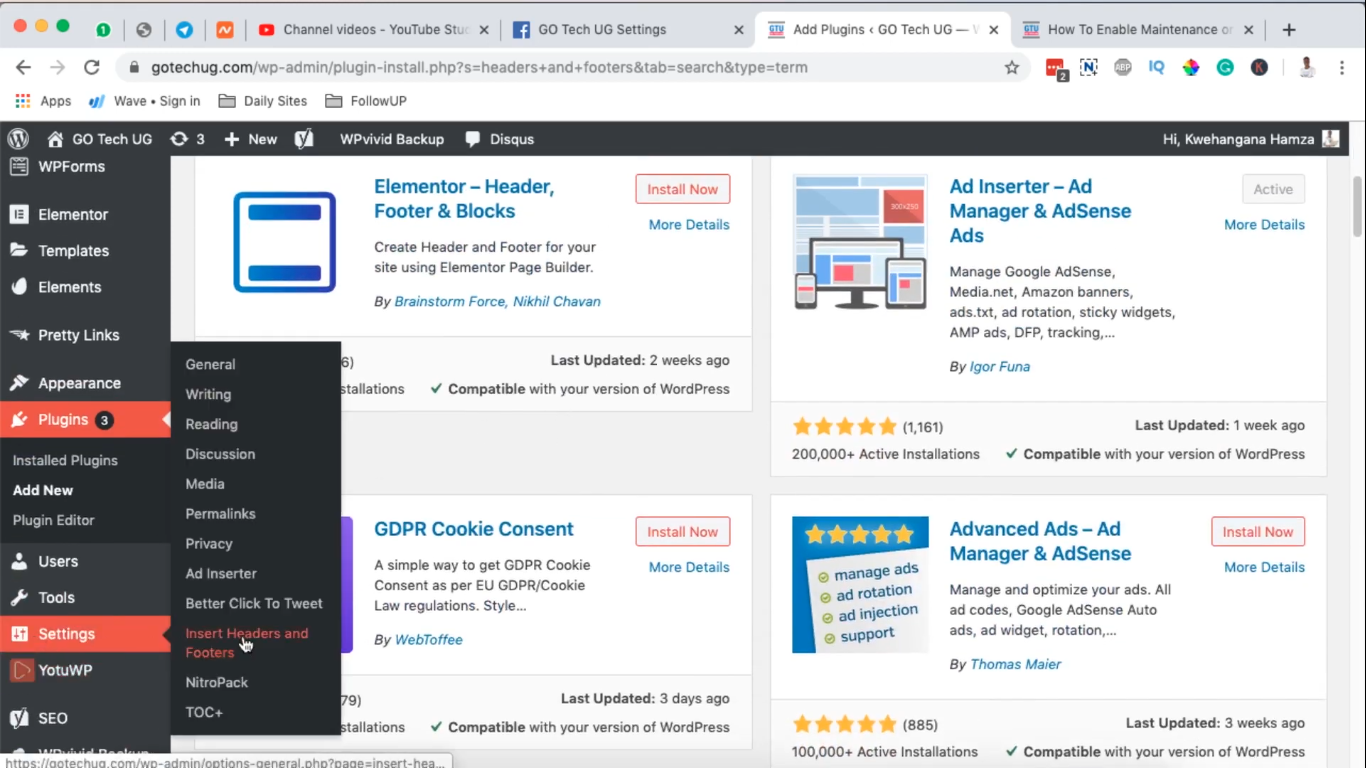Viewport: 1366px width, 768px height.
Task: Select Ad Inserter in the Settings flyout
Action: [x=221, y=574]
